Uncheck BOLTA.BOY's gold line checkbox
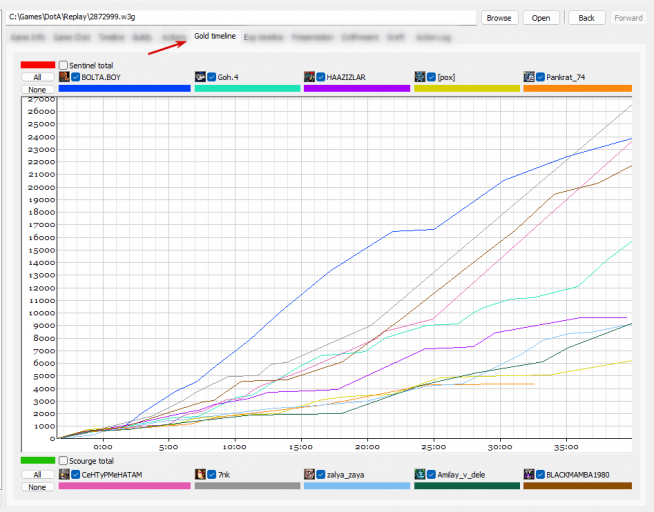The image size is (654, 512). 75,77
